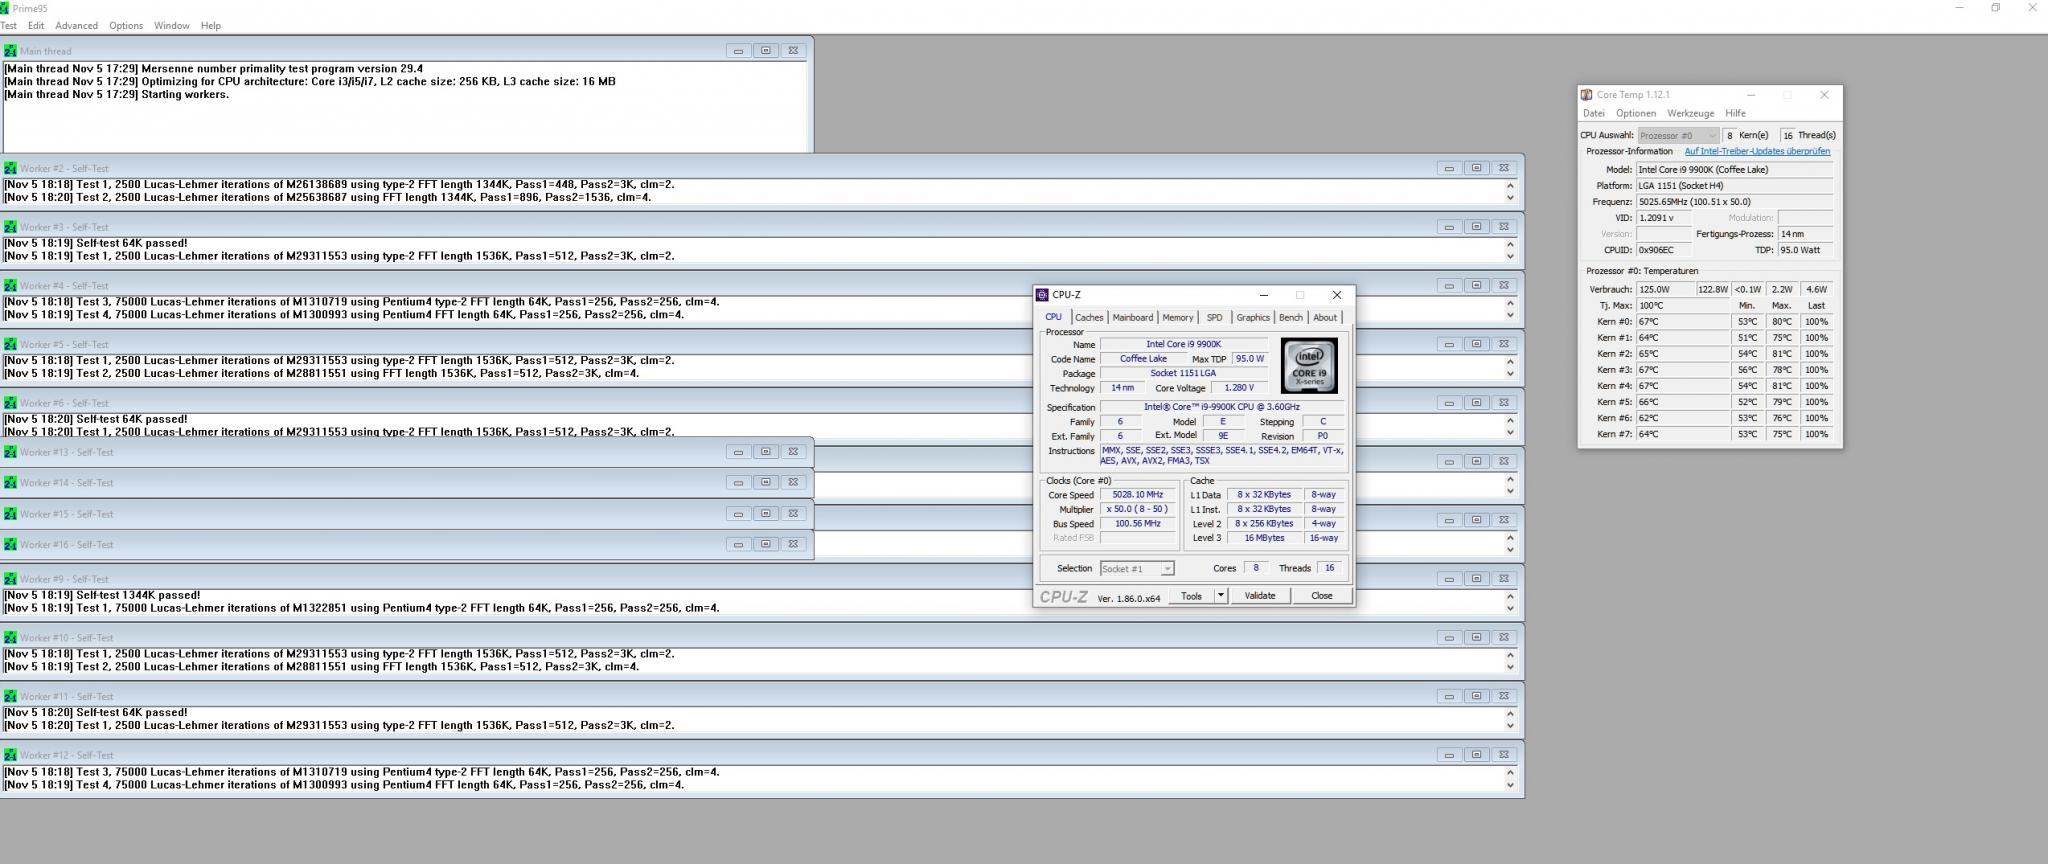This screenshot has width=2048, height=864.
Task: Open the Datei menu in Core Temp
Action: 1593,113
